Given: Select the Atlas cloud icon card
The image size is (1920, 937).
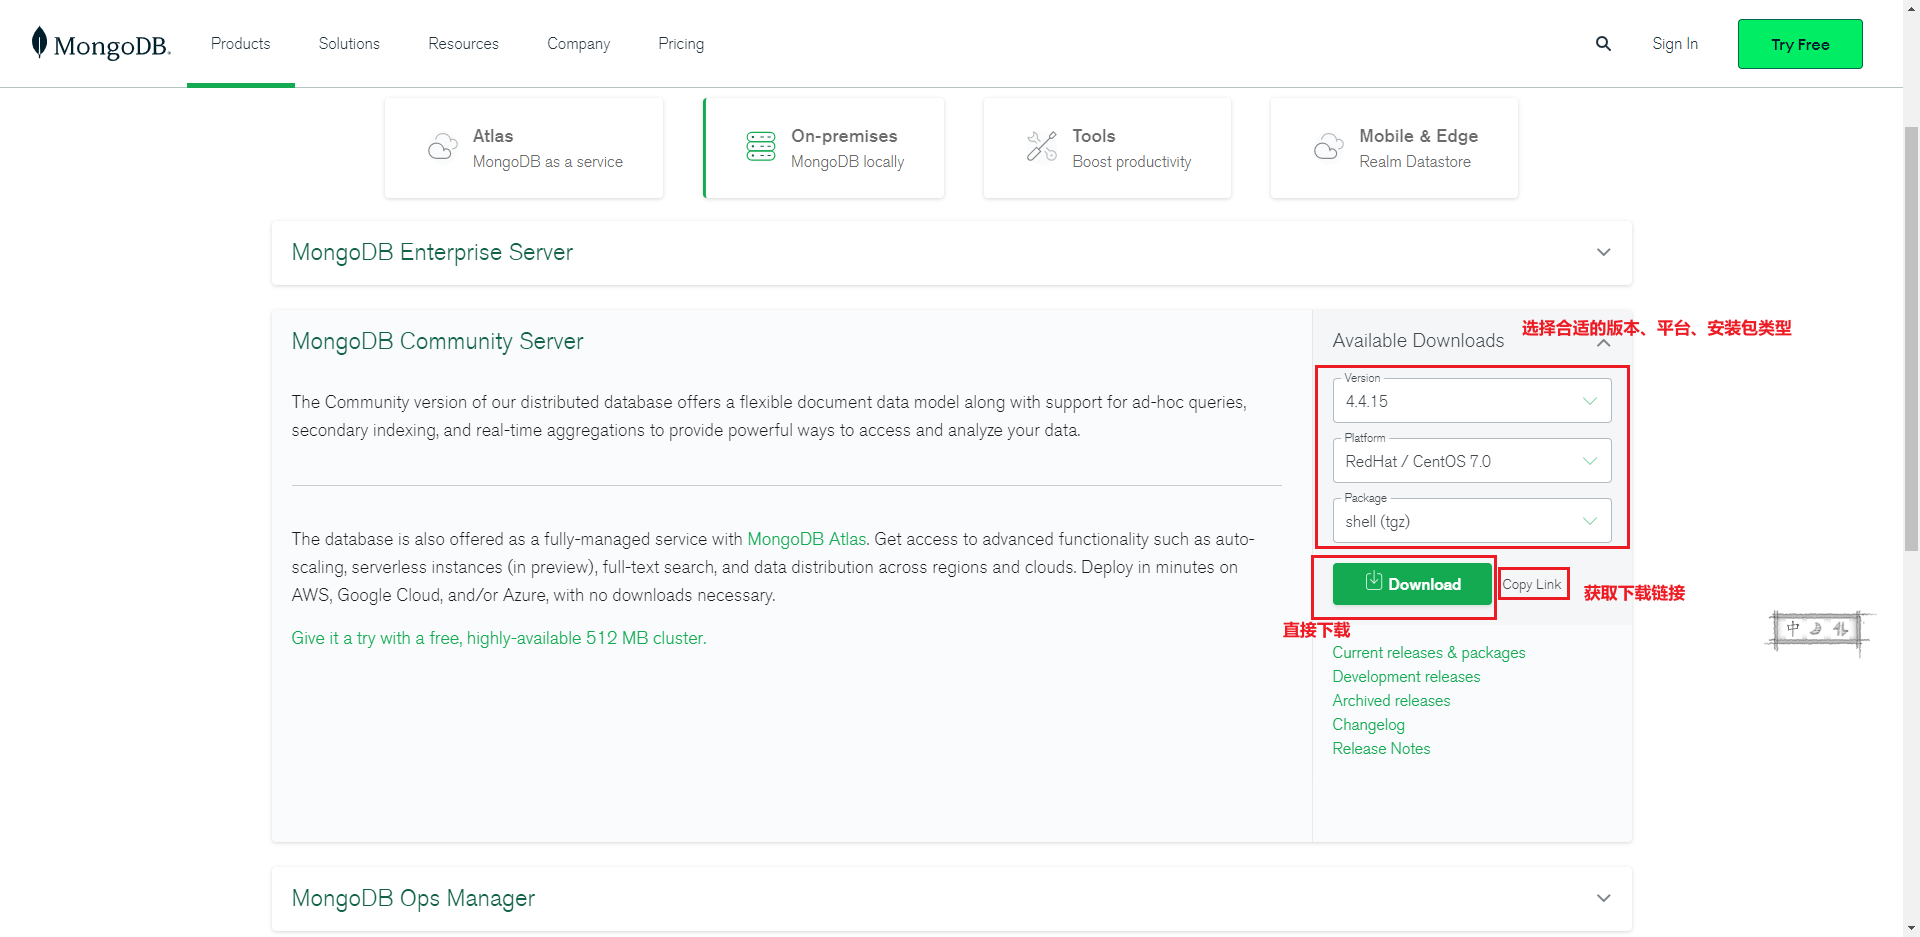Looking at the screenshot, I should pos(524,148).
